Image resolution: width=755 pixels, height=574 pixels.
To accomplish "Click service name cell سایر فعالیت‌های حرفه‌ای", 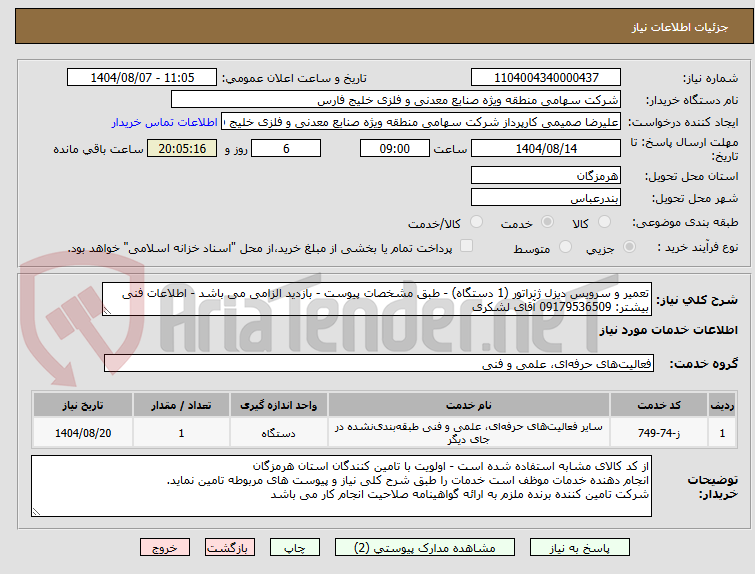I will [x=469, y=433].
